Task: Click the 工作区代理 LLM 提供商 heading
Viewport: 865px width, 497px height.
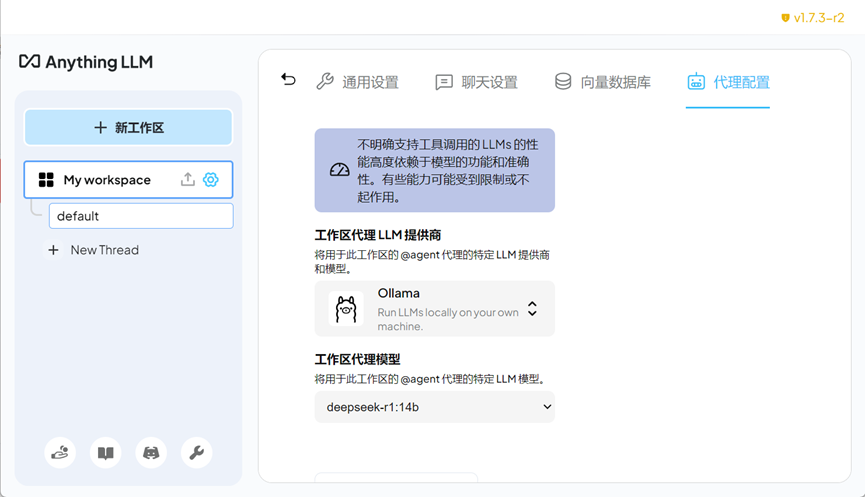Action: tap(378, 235)
